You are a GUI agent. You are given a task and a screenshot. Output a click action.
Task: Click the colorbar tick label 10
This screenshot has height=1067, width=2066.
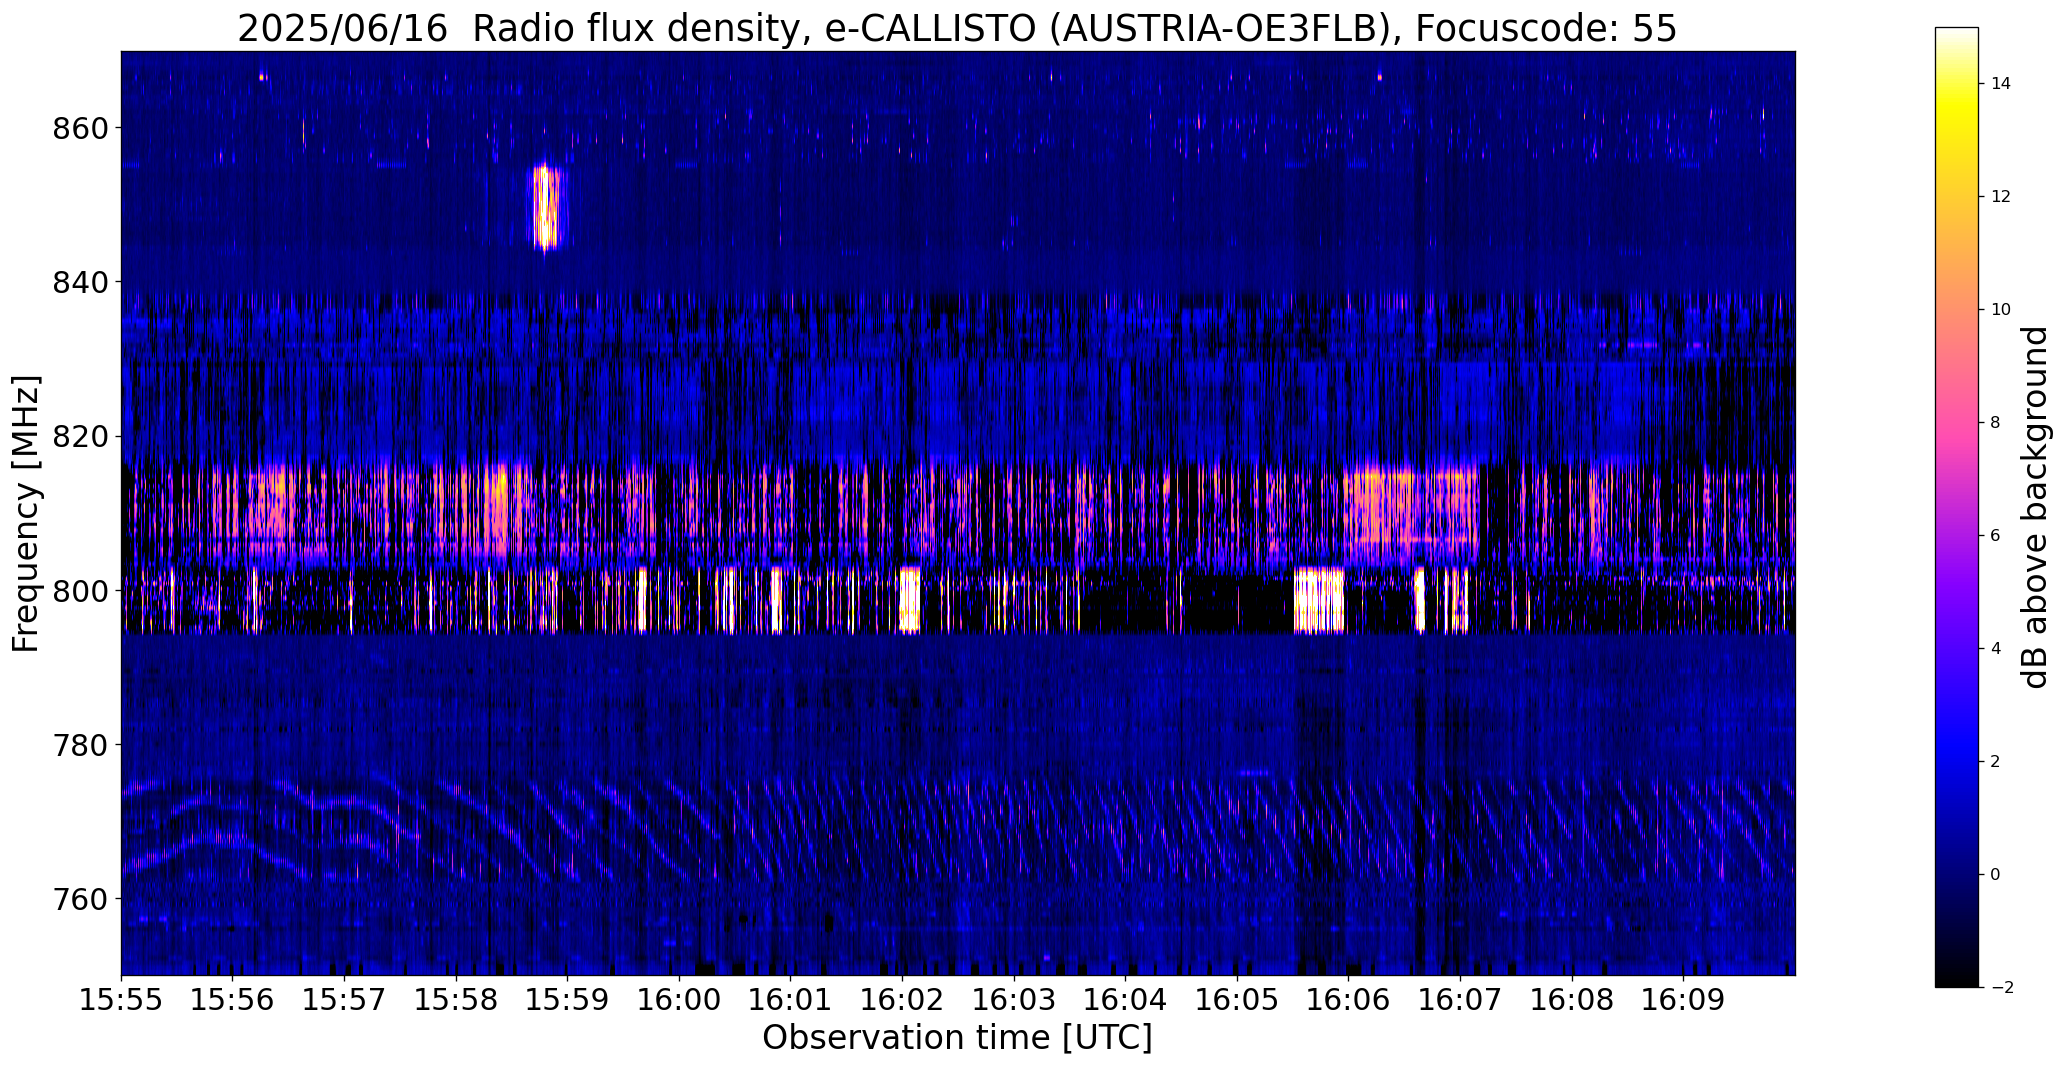(x=2001, y=310)
